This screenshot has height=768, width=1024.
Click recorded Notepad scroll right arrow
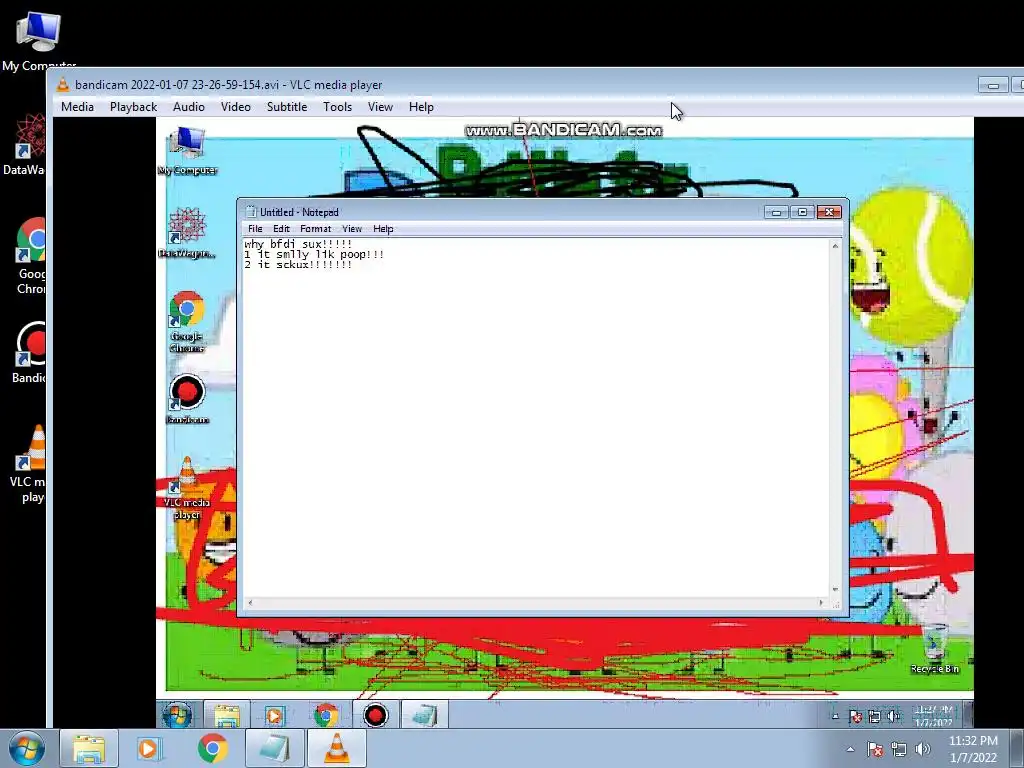point(821,603)
